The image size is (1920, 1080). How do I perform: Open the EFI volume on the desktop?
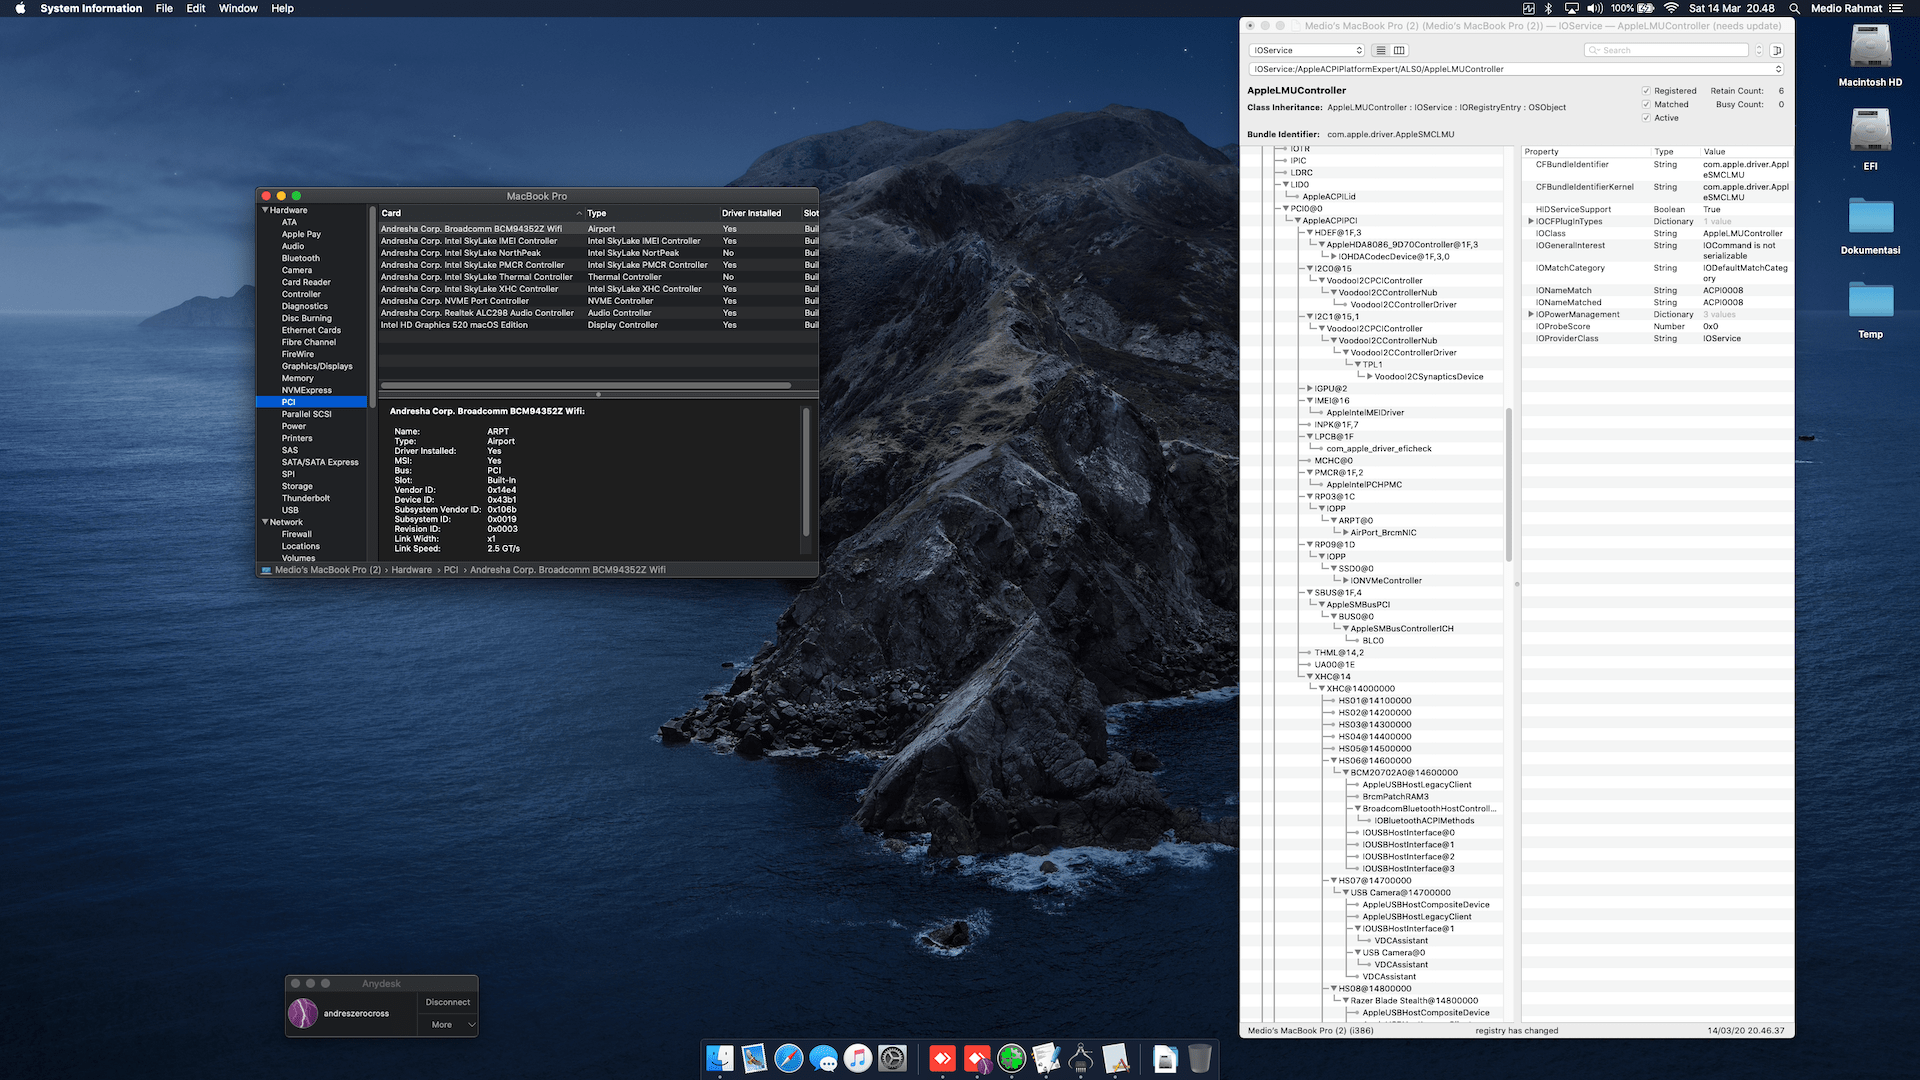coord(1870,131)
